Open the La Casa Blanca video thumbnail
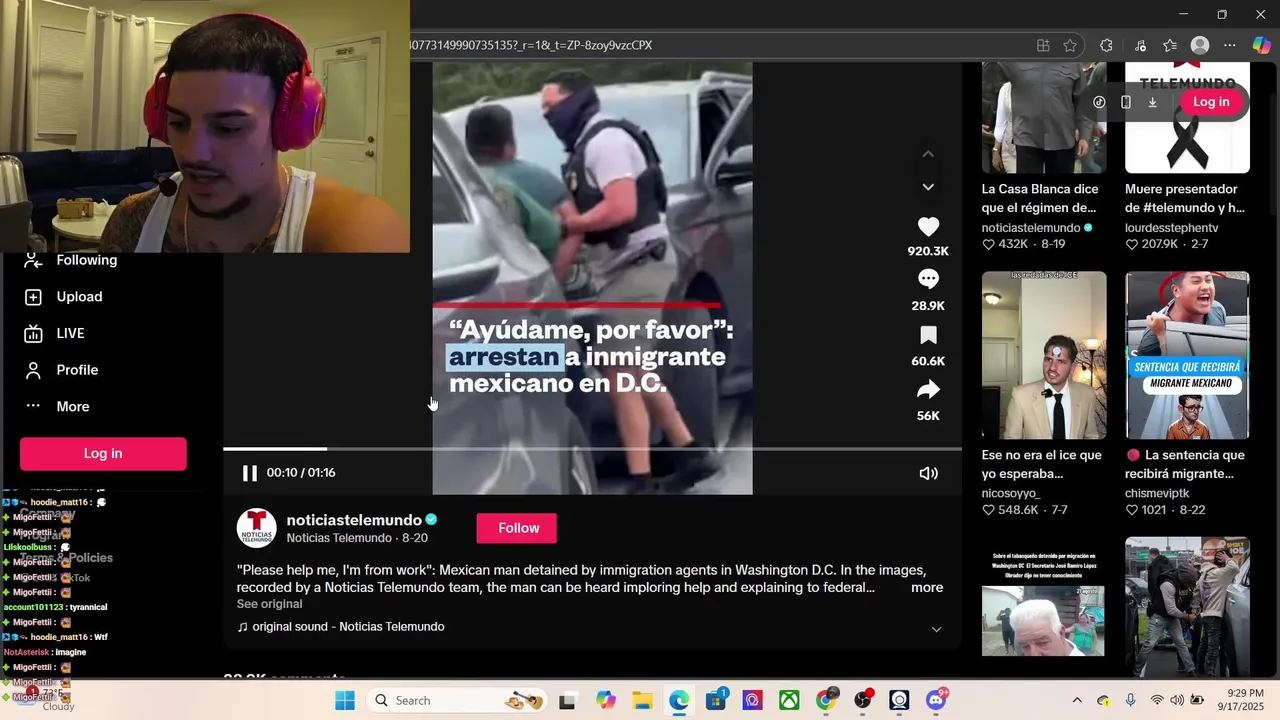 click(1044, 117)
